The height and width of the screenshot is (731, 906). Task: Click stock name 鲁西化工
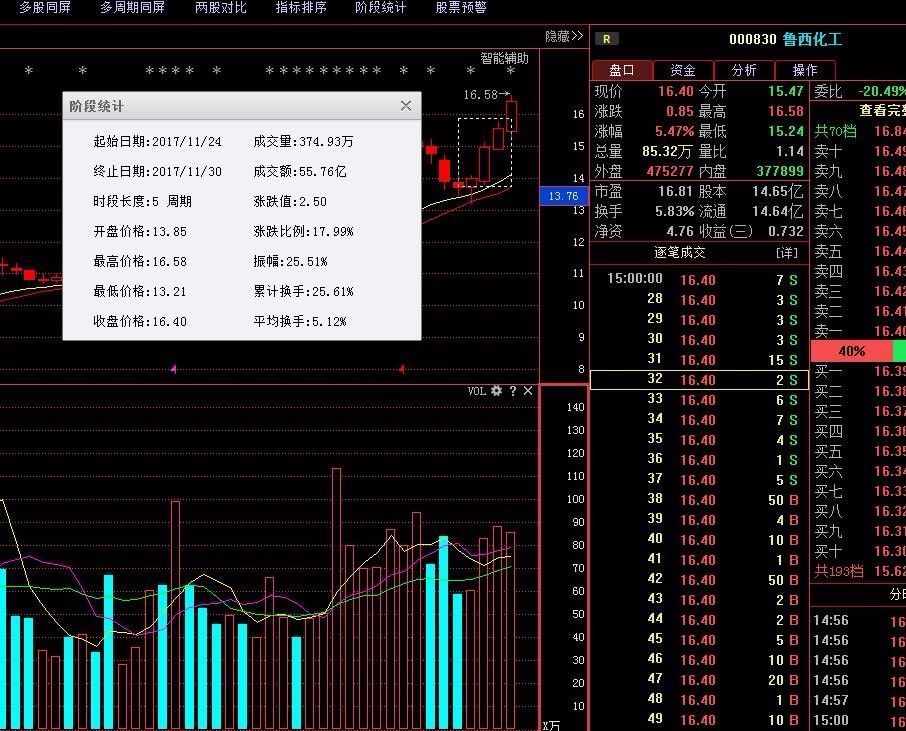(x=812, y=39)
